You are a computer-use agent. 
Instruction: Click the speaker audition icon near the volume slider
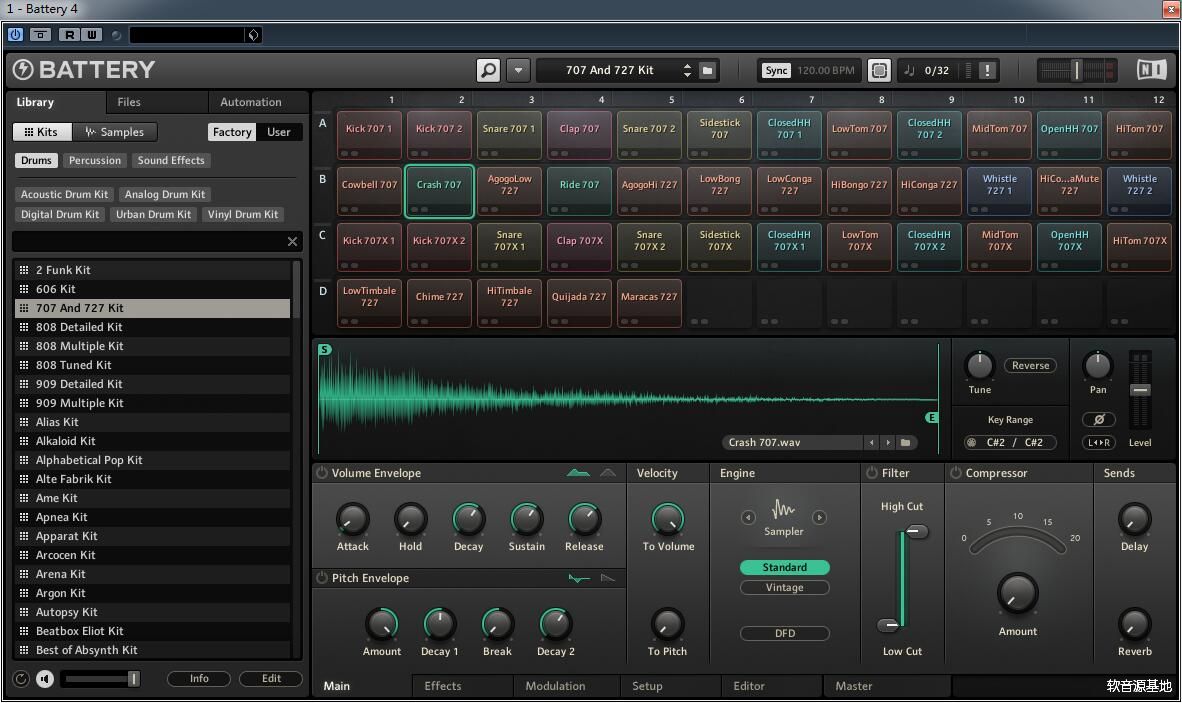(x=44, y=678)
